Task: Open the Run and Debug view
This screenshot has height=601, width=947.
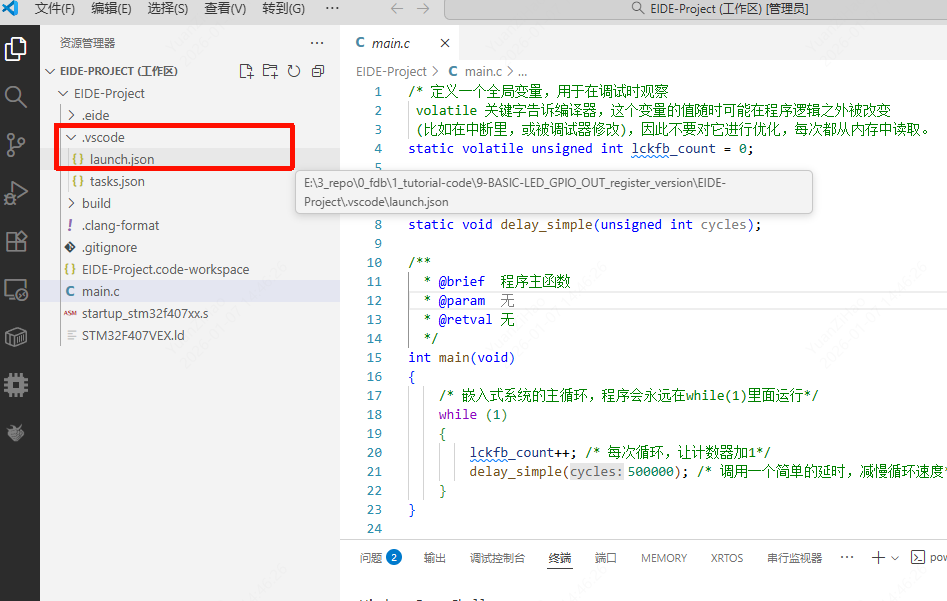Action: [16, 192]
